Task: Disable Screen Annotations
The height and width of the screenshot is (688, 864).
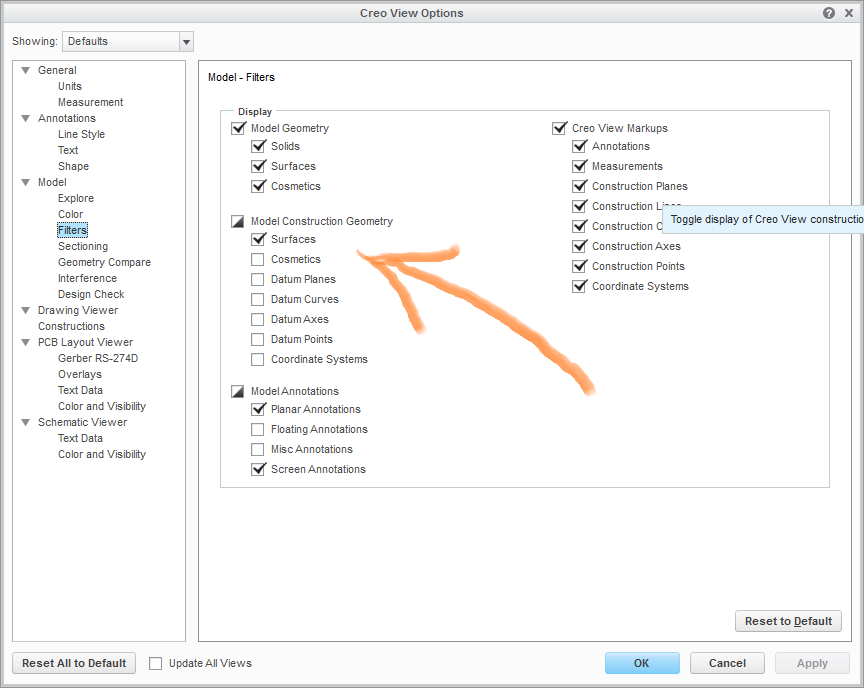Action: pyautogui.click(x=258, y=469)
